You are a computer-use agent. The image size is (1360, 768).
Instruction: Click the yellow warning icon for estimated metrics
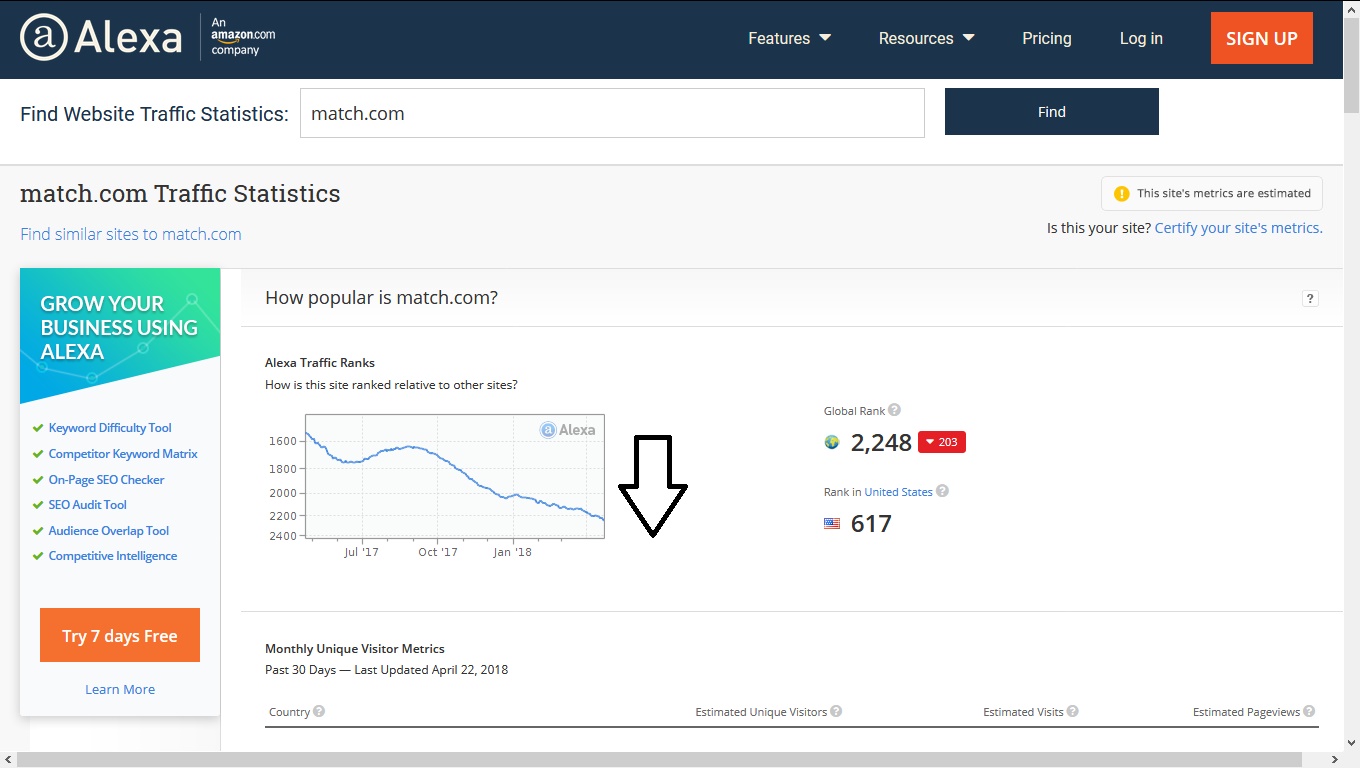1121,193
